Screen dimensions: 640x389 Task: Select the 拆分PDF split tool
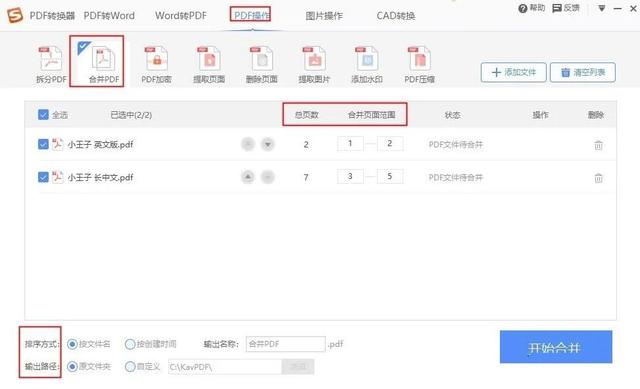click(51, 64)
